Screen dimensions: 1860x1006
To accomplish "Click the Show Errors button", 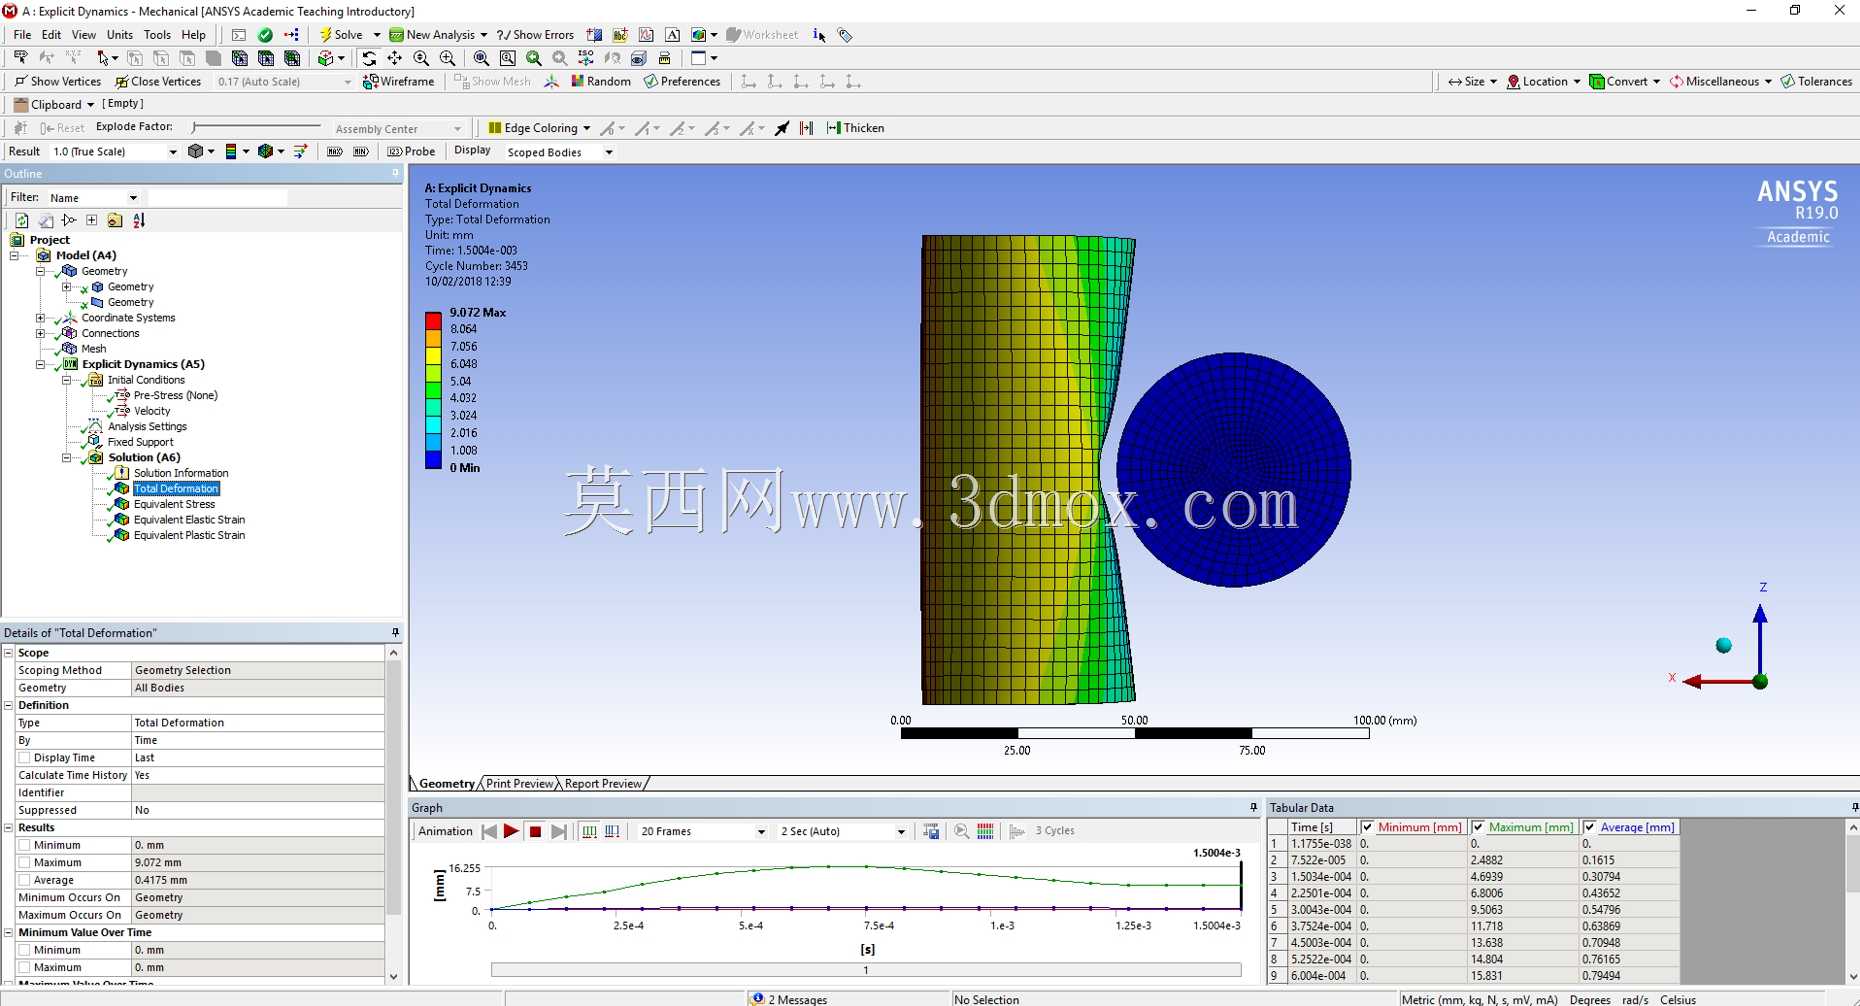I will (535, 35).
